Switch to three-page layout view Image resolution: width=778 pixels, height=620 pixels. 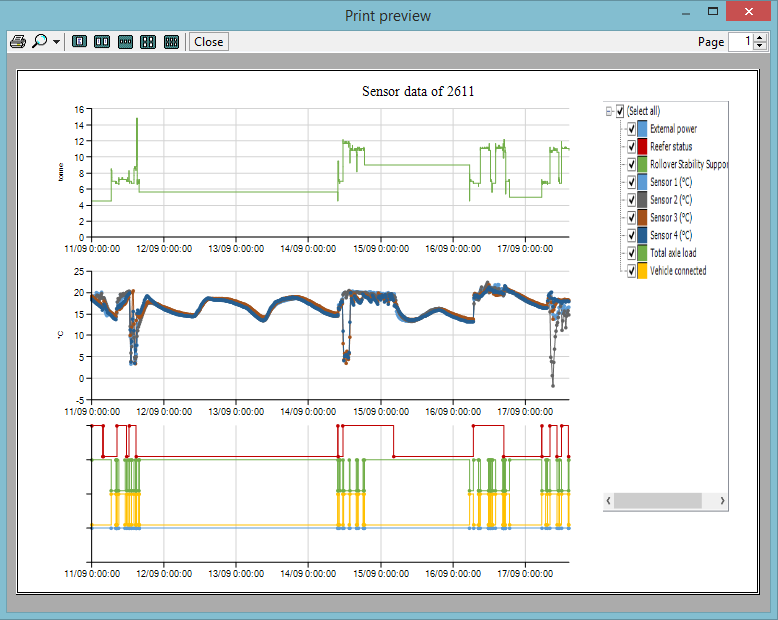[x=125, y=42]
